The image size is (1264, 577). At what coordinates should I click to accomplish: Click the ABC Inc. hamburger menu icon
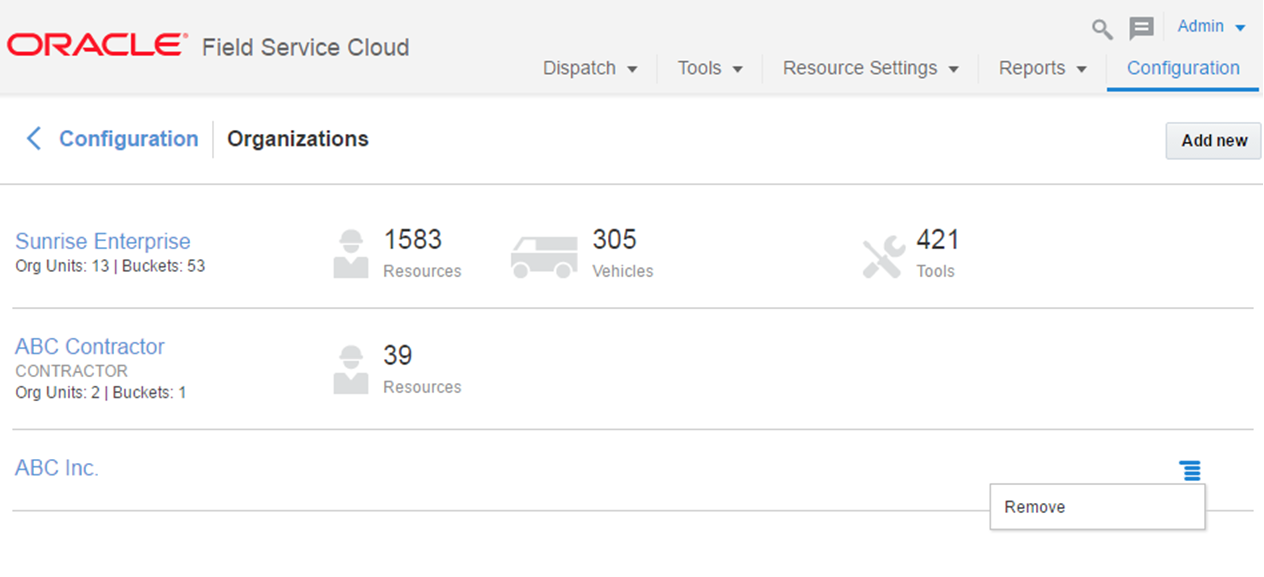pos(1190,470)
